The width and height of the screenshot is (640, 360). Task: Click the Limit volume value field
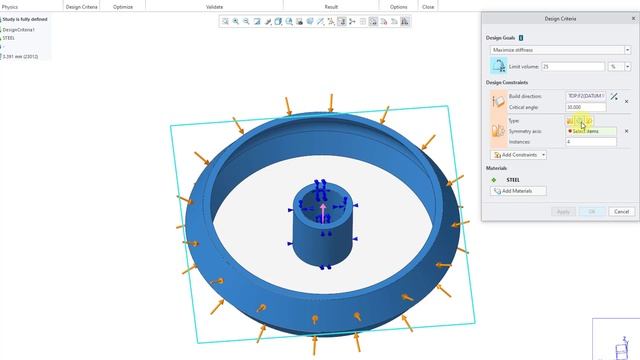click(x=573, y=67)
